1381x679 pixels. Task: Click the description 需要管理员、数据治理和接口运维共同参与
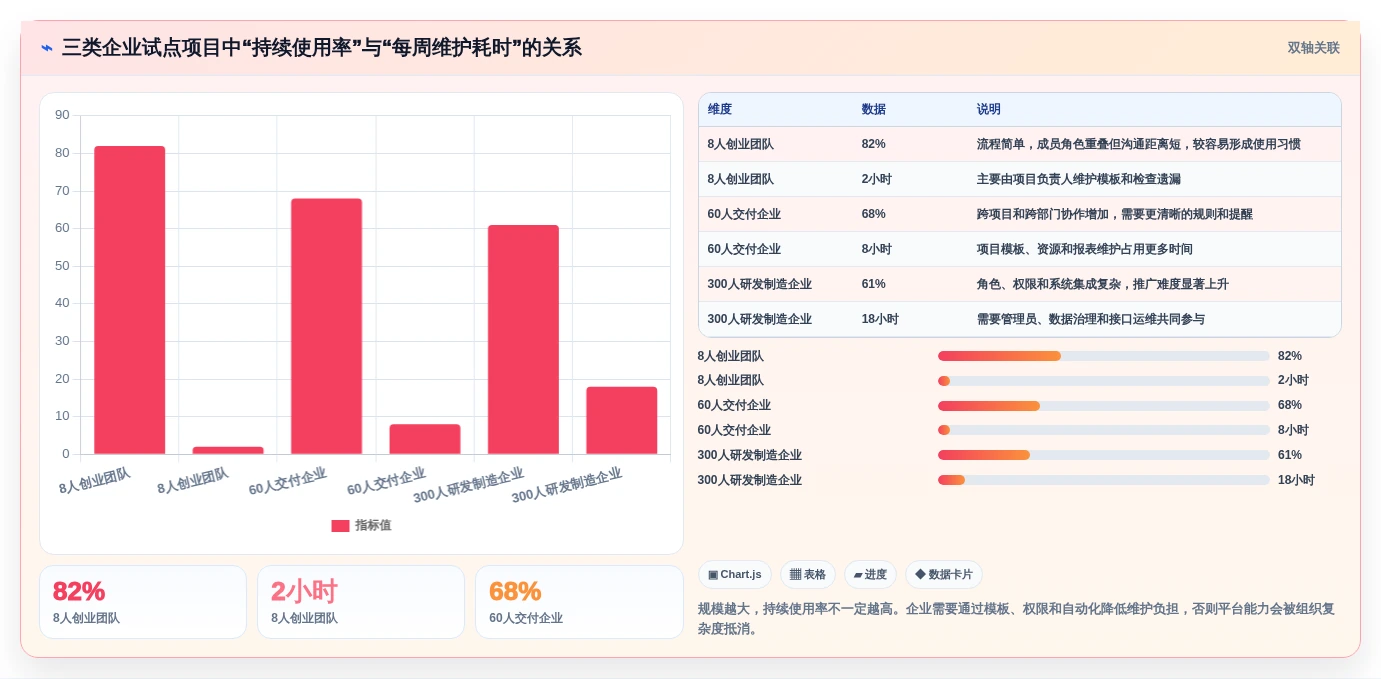[x=1091, y=319]
